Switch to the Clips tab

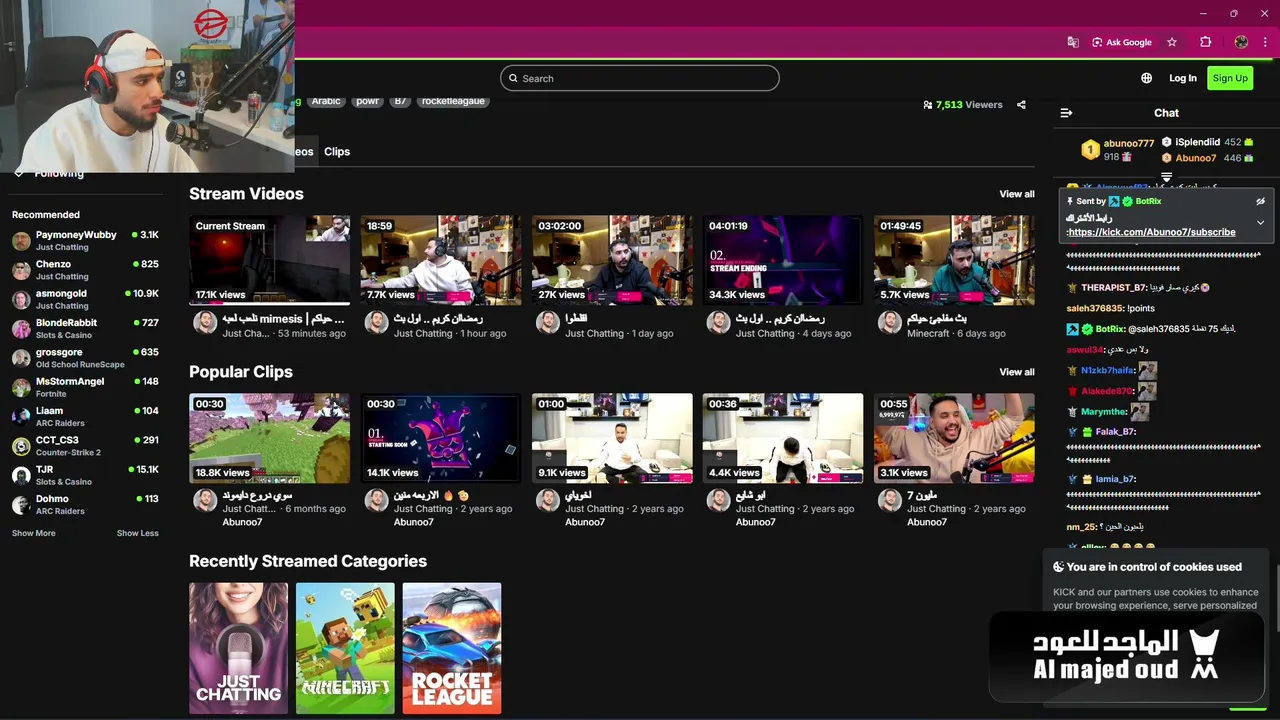[337, 152]
